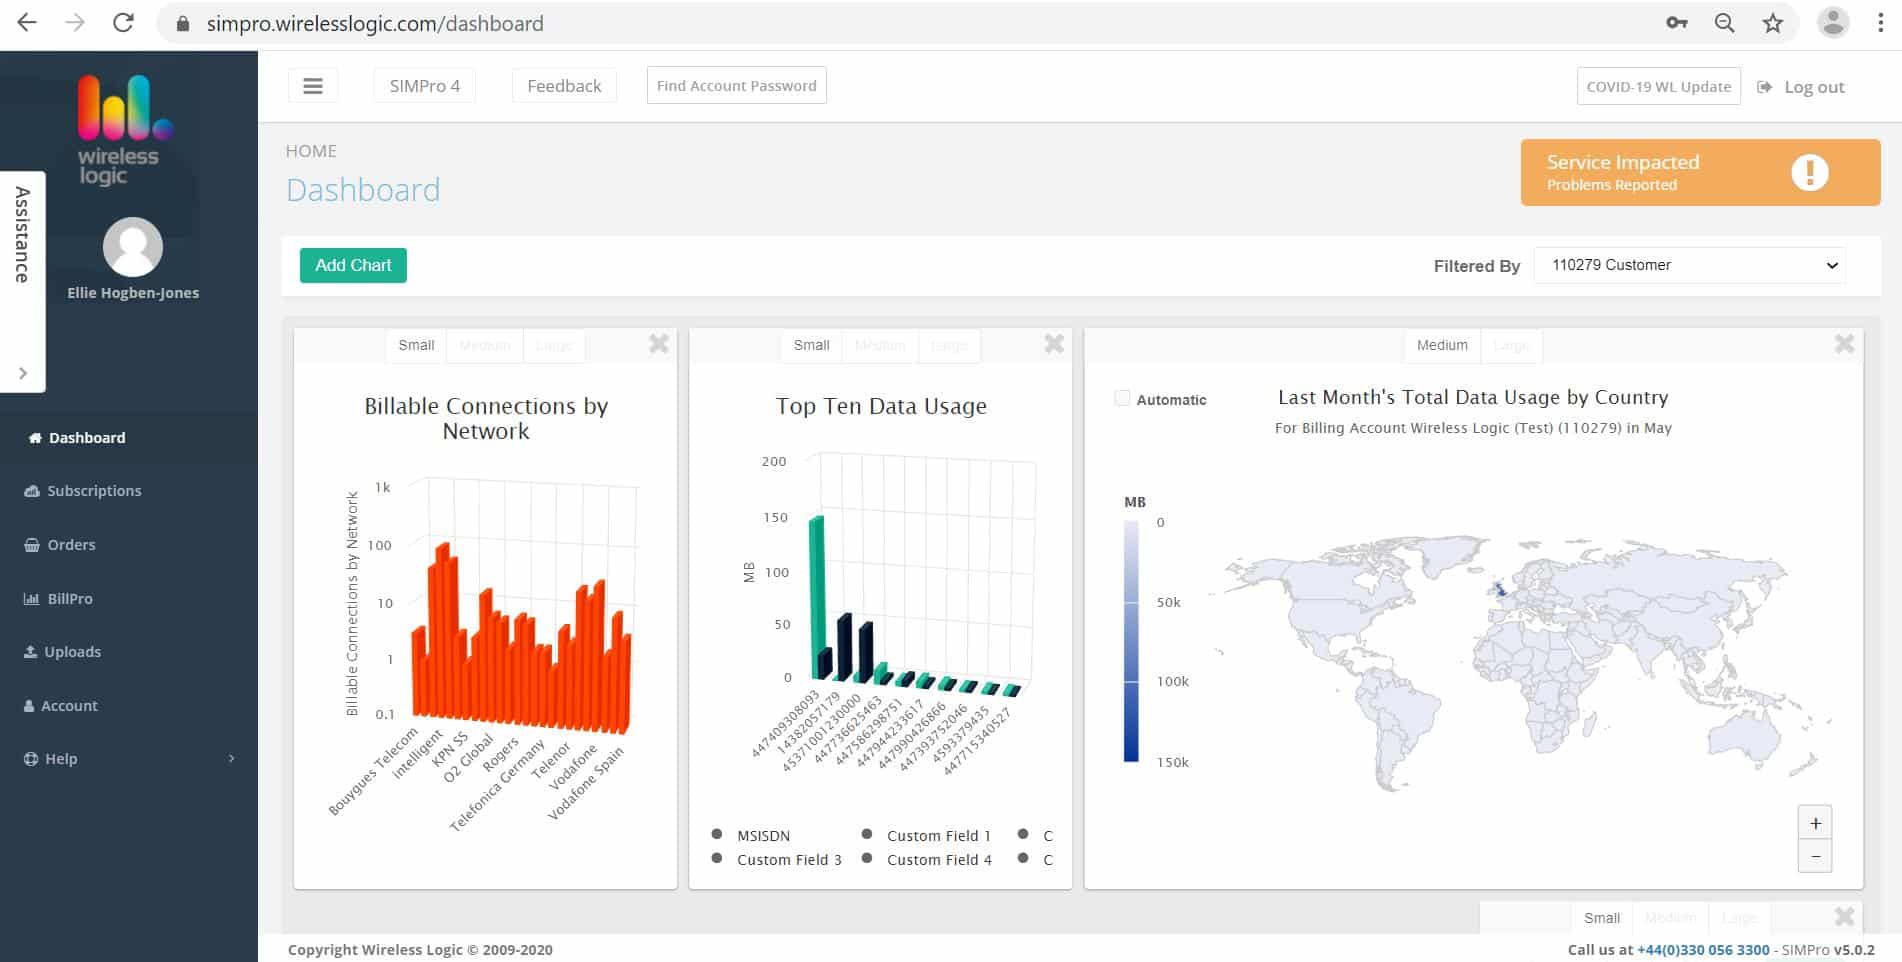Click the Feedback button
This screenshot has width=1902, height=962.
564,86
